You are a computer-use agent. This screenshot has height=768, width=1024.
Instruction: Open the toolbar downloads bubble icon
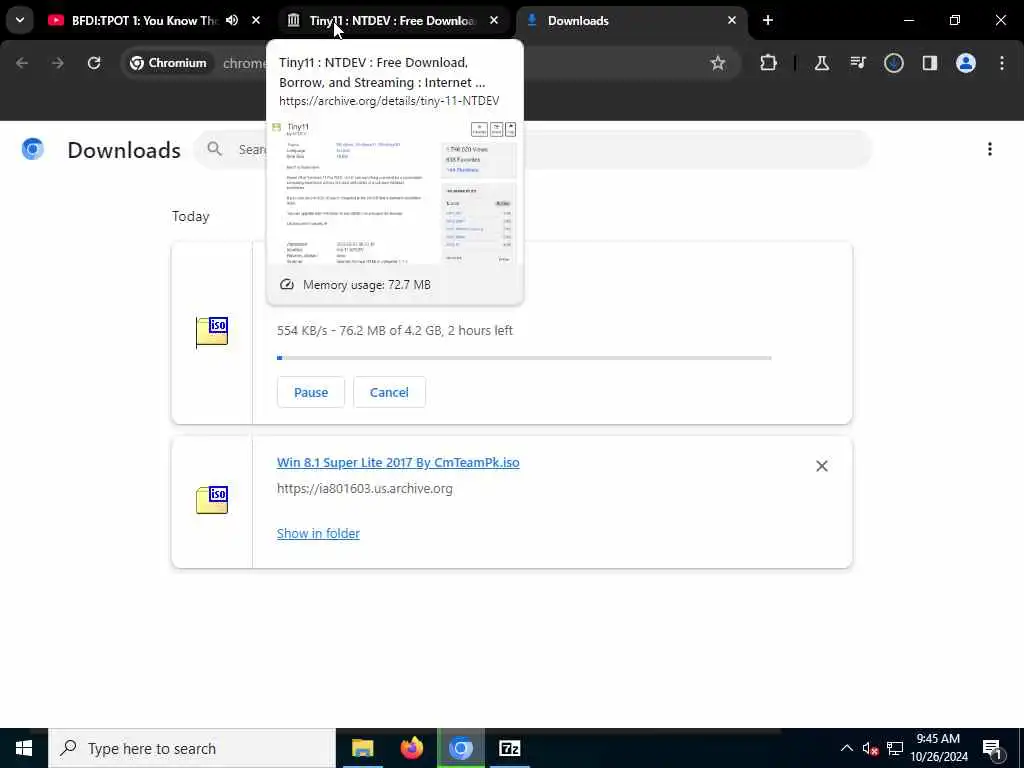click(x=894, y=63)
